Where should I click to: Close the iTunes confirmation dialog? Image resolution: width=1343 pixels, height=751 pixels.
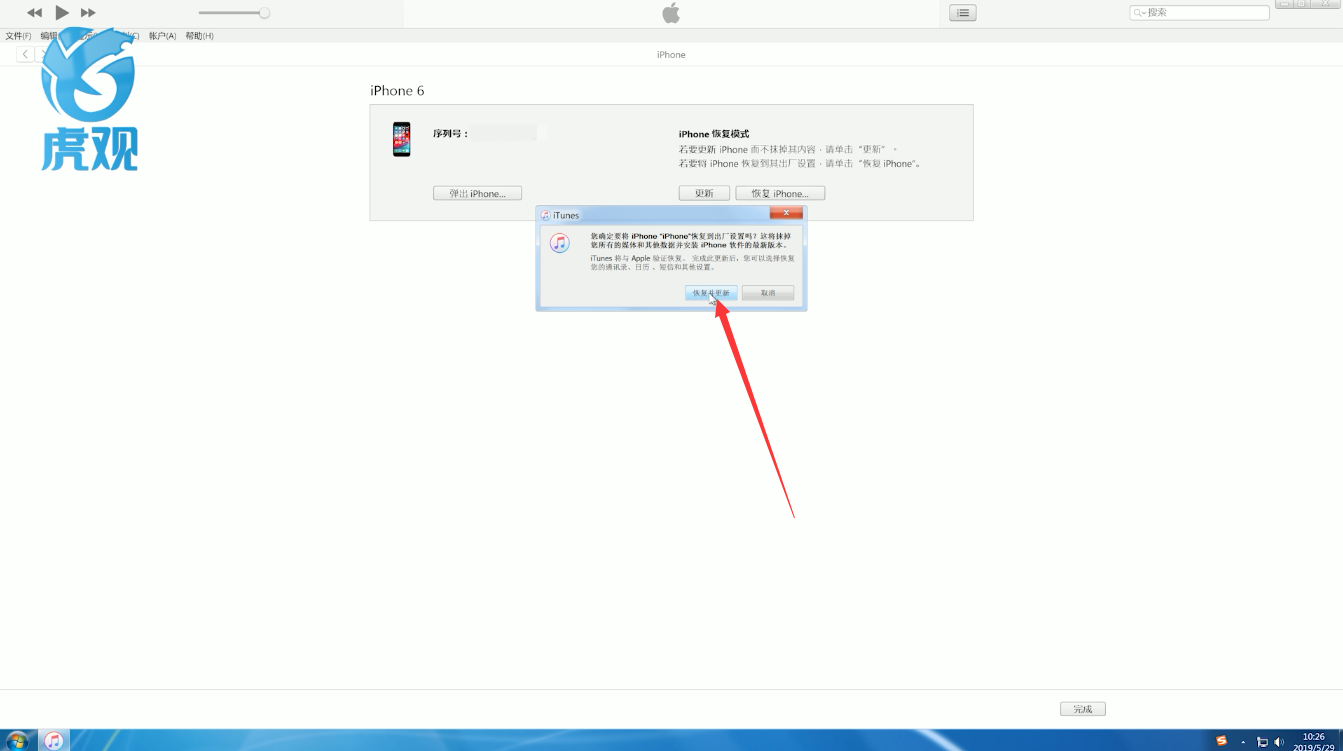pos(786,213)
